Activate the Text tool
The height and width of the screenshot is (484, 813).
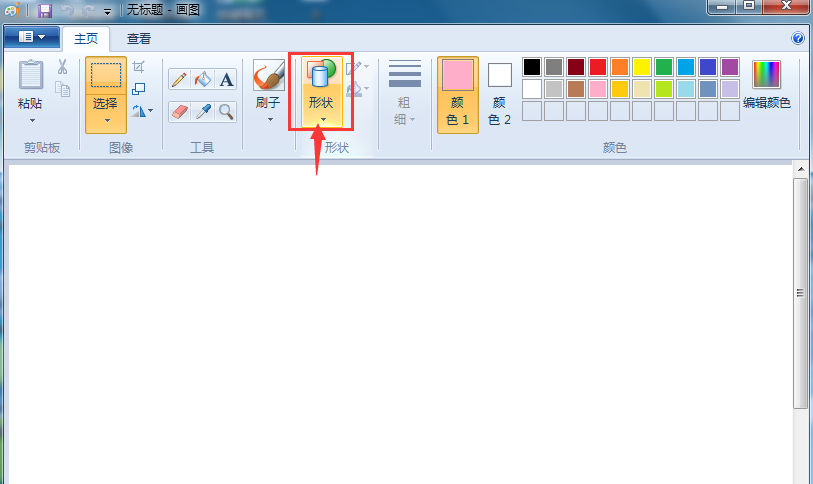click(226, 80)
